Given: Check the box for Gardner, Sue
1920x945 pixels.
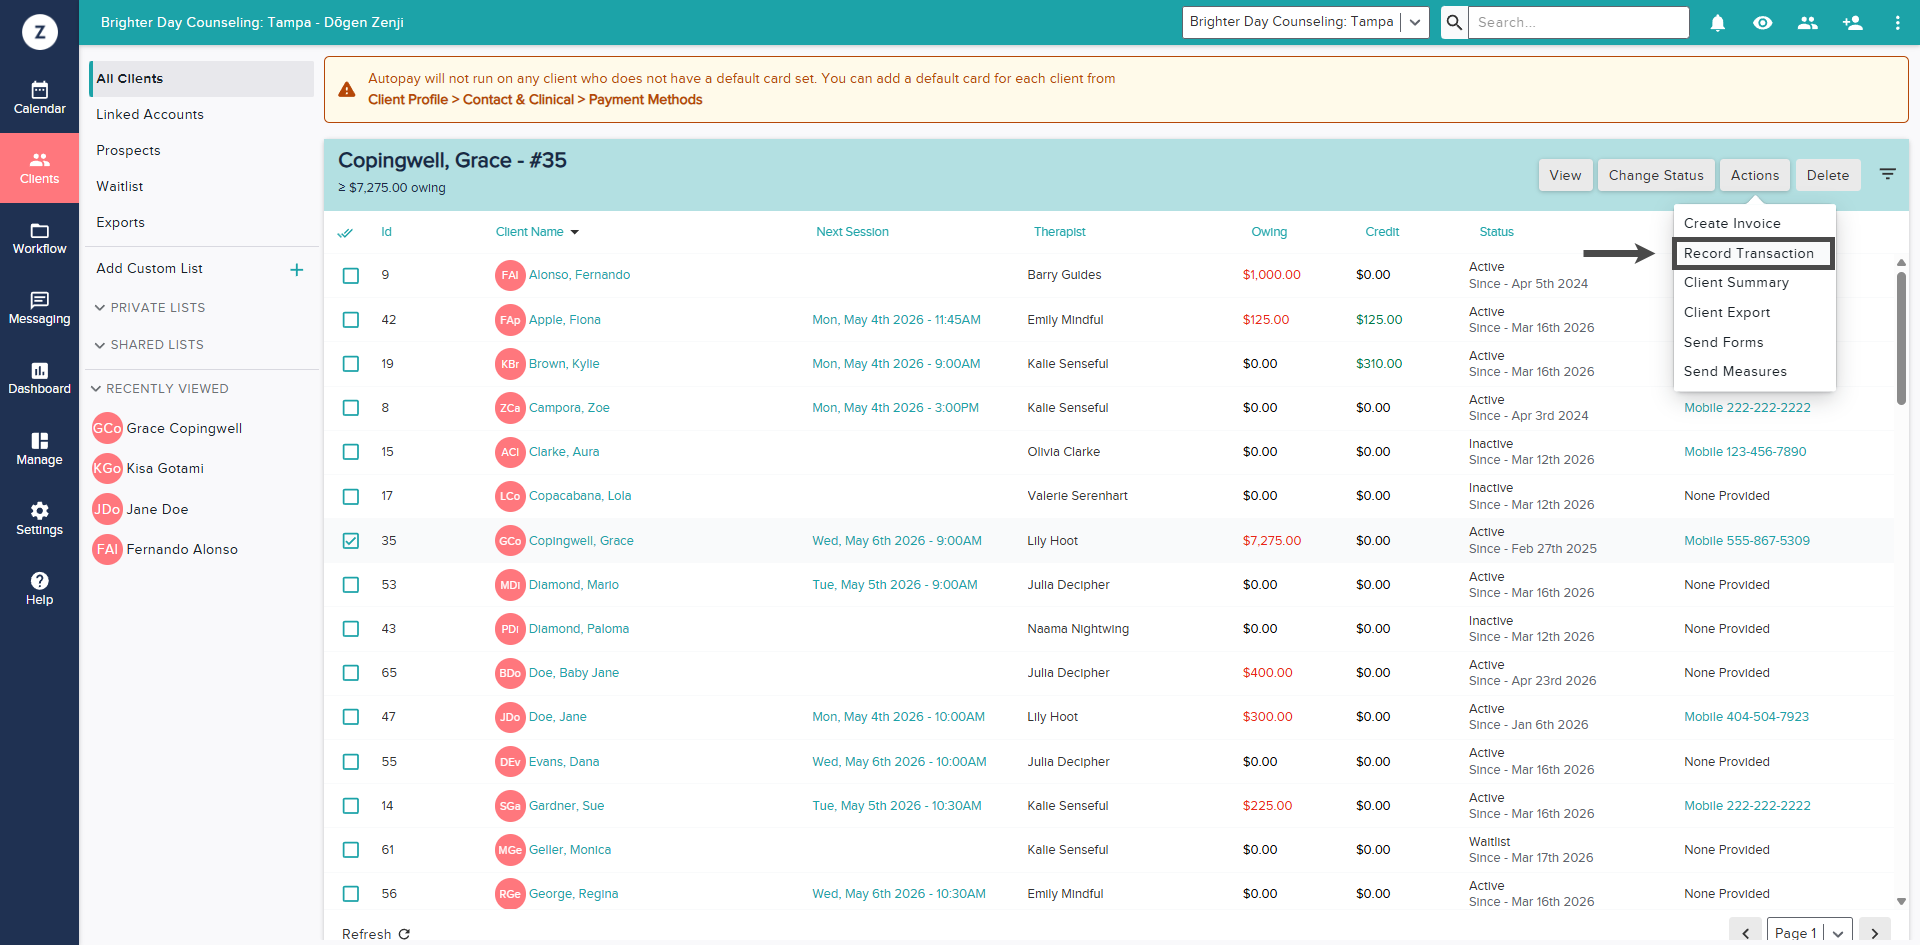Looking at the screenshot, I should tap(351, 806).
